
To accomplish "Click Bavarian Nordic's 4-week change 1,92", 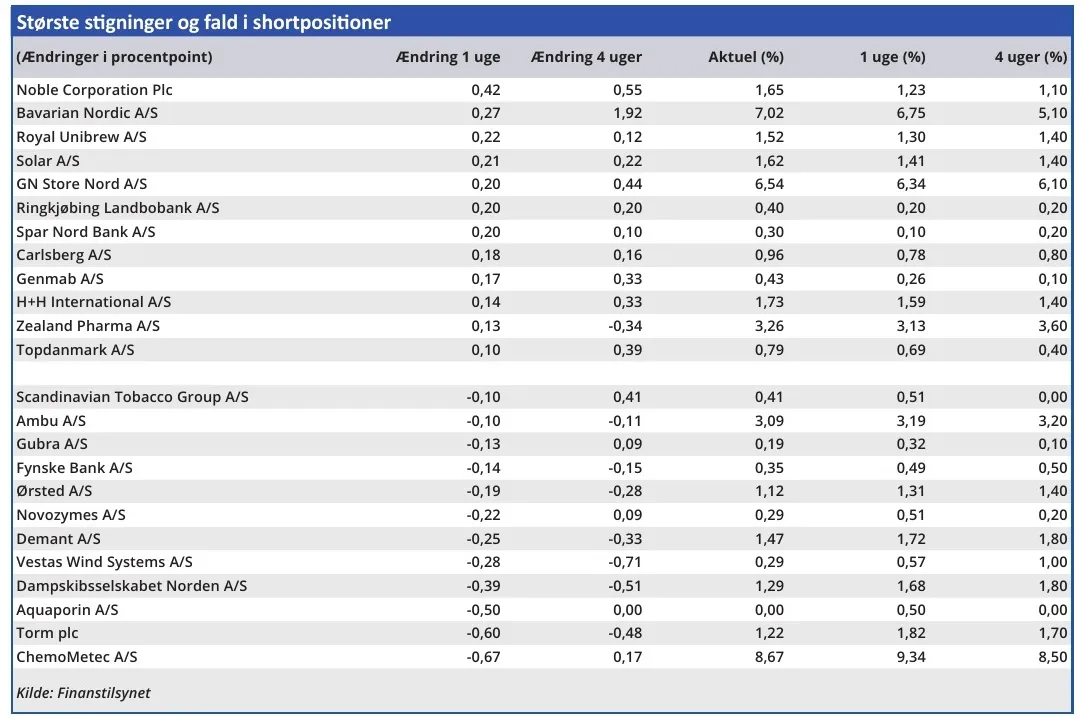I will 627,113.
